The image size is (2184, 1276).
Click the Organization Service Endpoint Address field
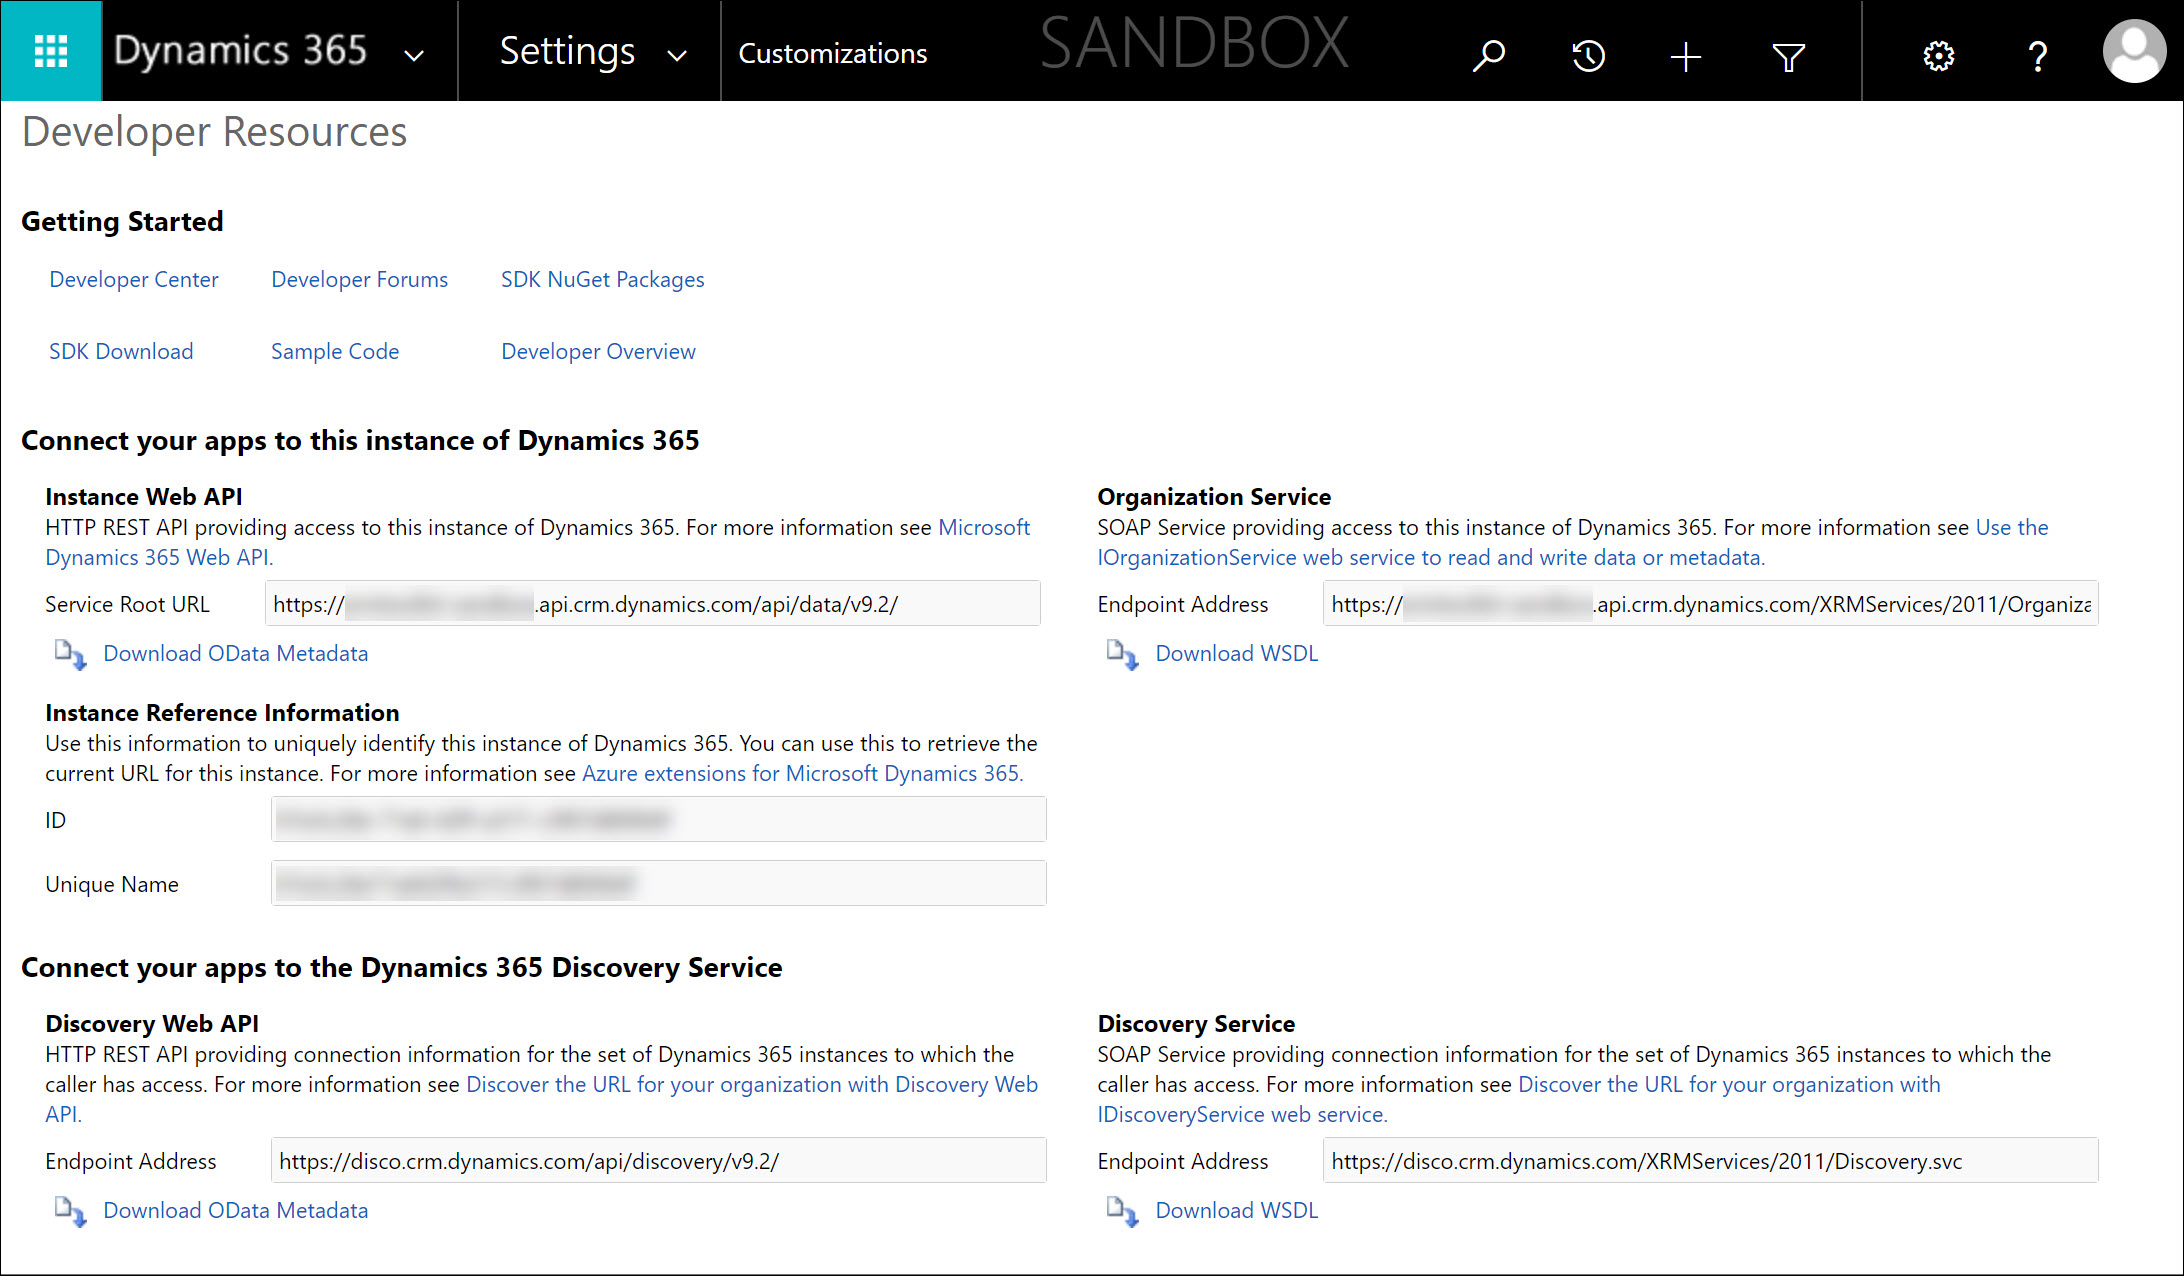[1710, 604]
